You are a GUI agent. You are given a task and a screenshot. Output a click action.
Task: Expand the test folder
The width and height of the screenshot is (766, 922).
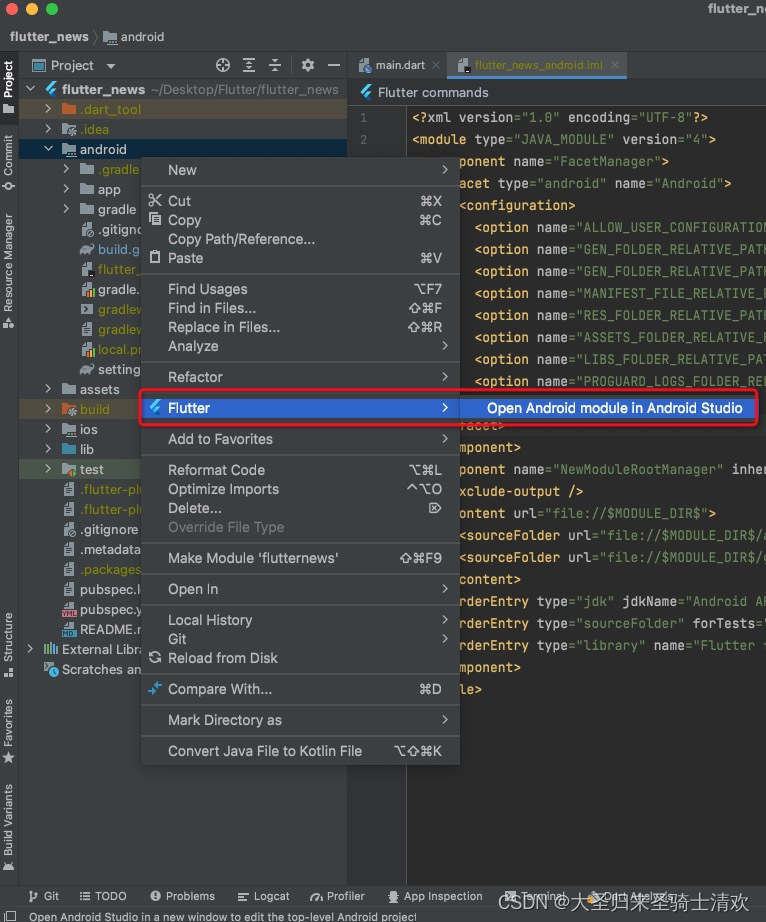pos(48,469)
